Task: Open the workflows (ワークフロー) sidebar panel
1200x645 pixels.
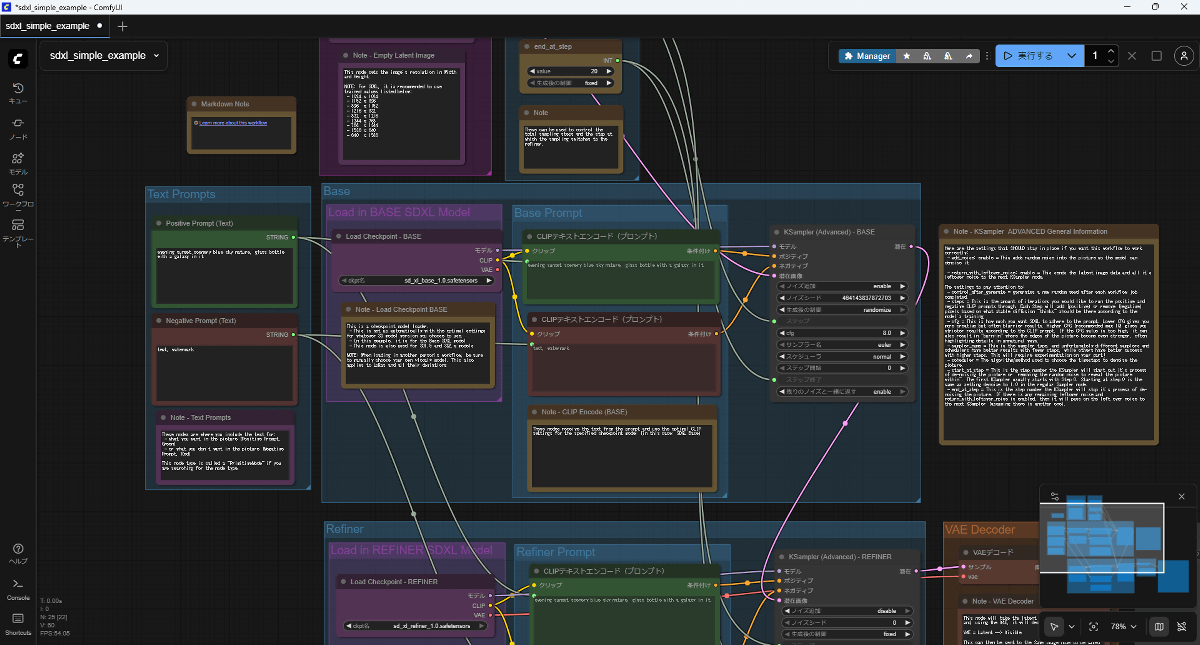Action: pos(18,195)
